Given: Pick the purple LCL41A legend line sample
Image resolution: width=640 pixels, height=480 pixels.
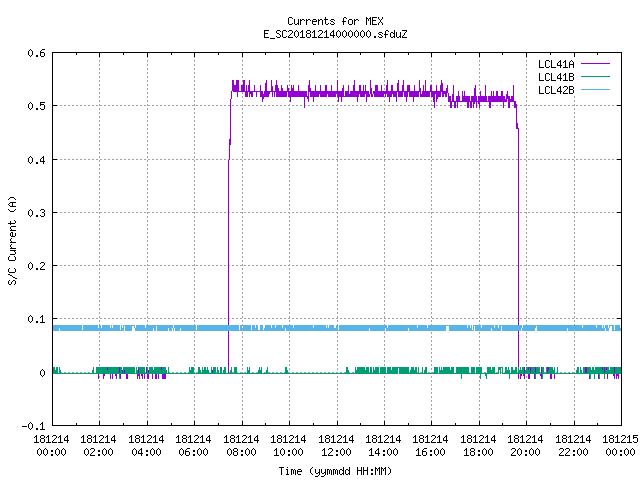Looking at the screenshot, I should point(595,64).
